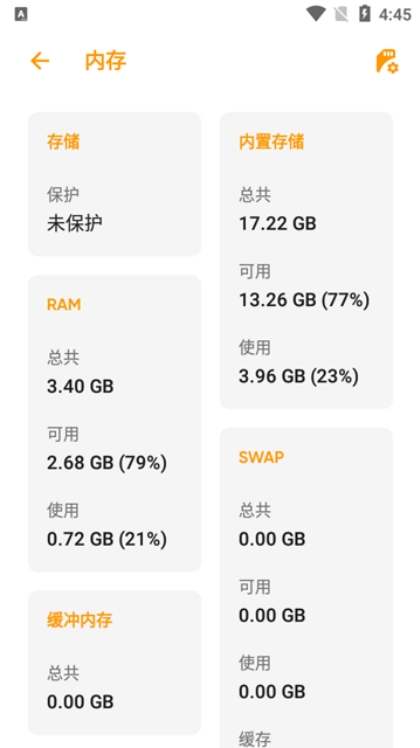Image resolution: width=420 pixels, height=748 pixels.
Task: Tap 13.26 GB (77%) available storage
Action: [x=304, y=300]
